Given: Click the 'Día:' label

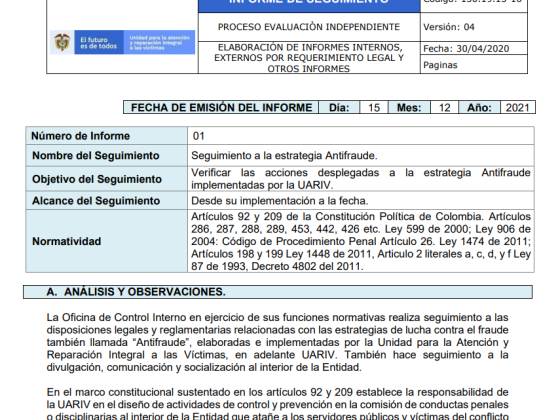Looking at the screenshot, I should [339, 108].
